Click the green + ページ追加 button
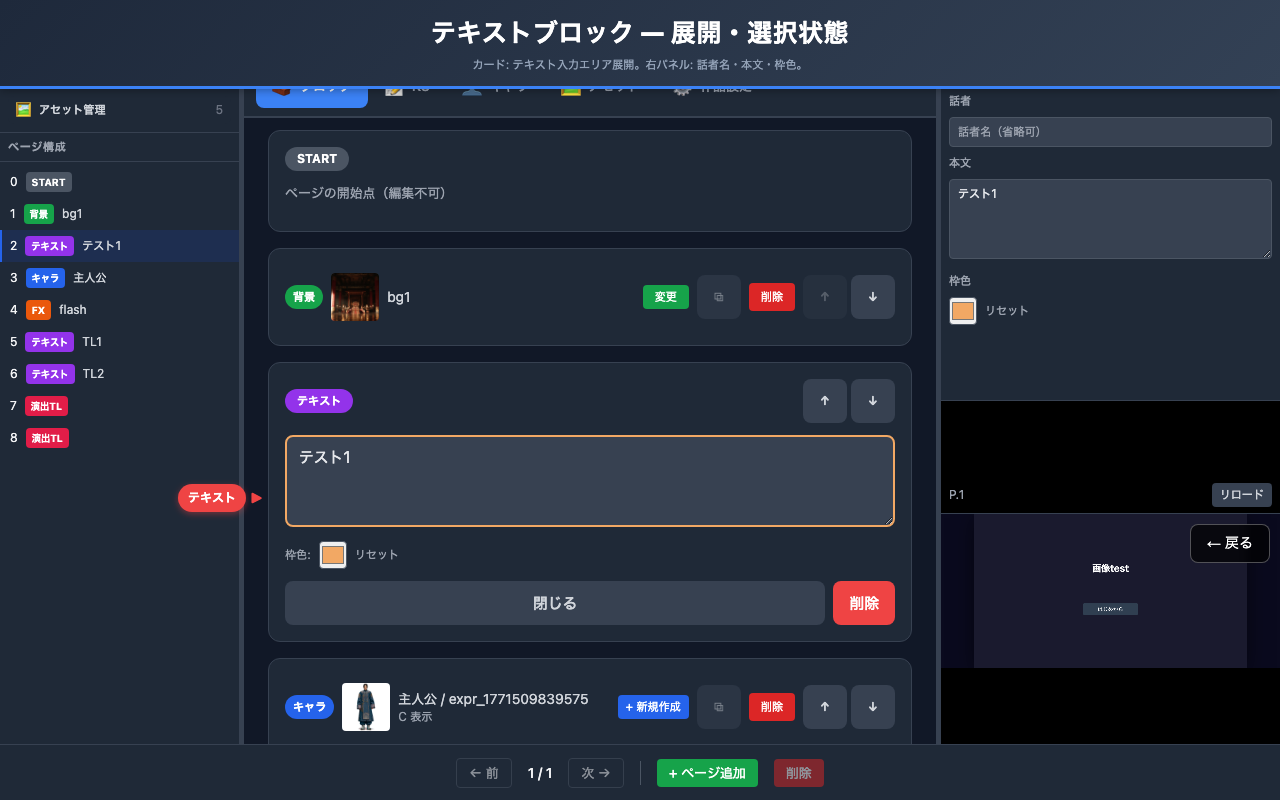 click(707, 773)
